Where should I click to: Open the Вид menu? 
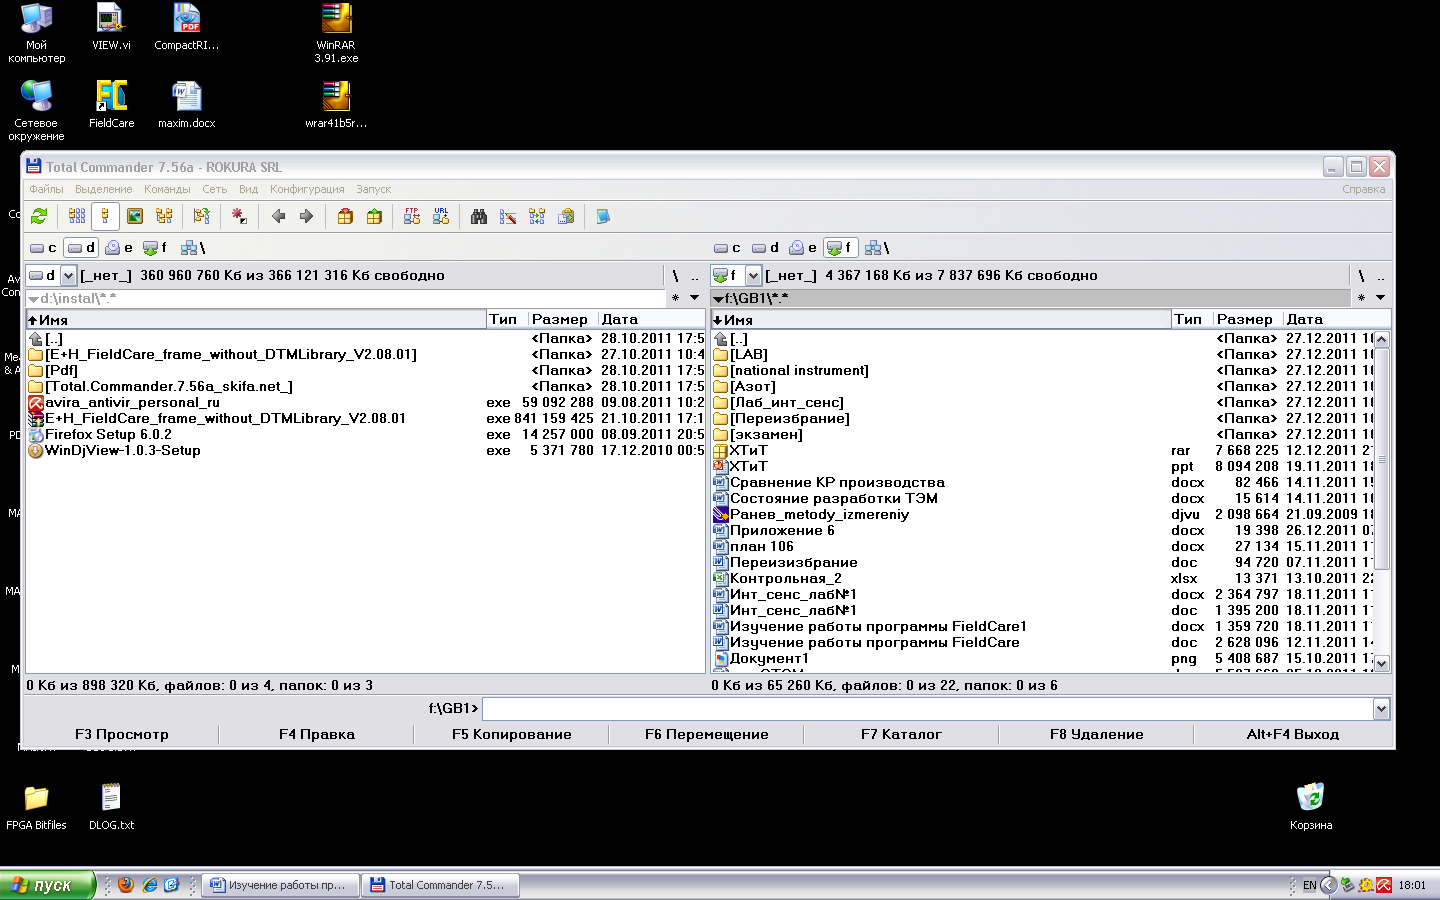(249, 189)
